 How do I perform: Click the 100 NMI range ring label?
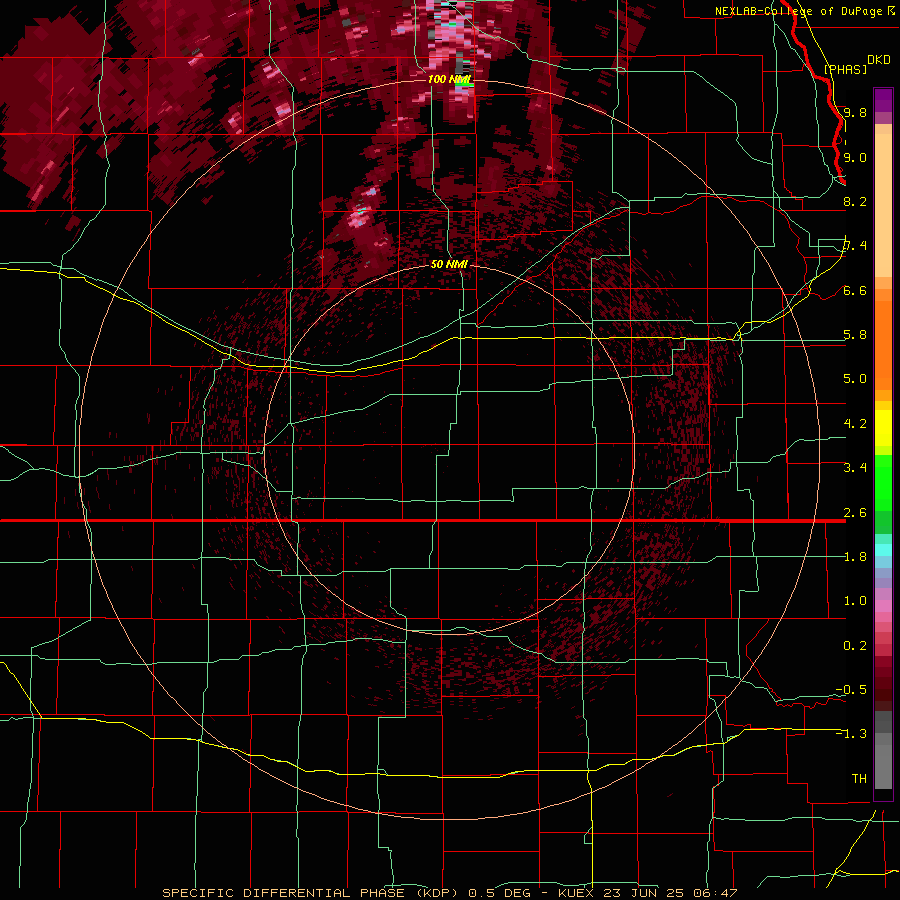click(449, 79)
